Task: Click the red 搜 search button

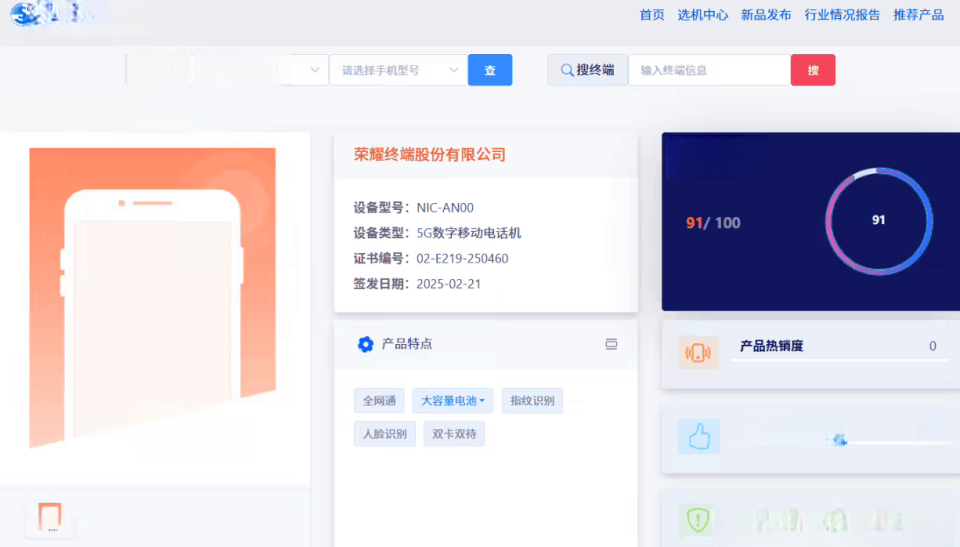Action: pos(812,70)
